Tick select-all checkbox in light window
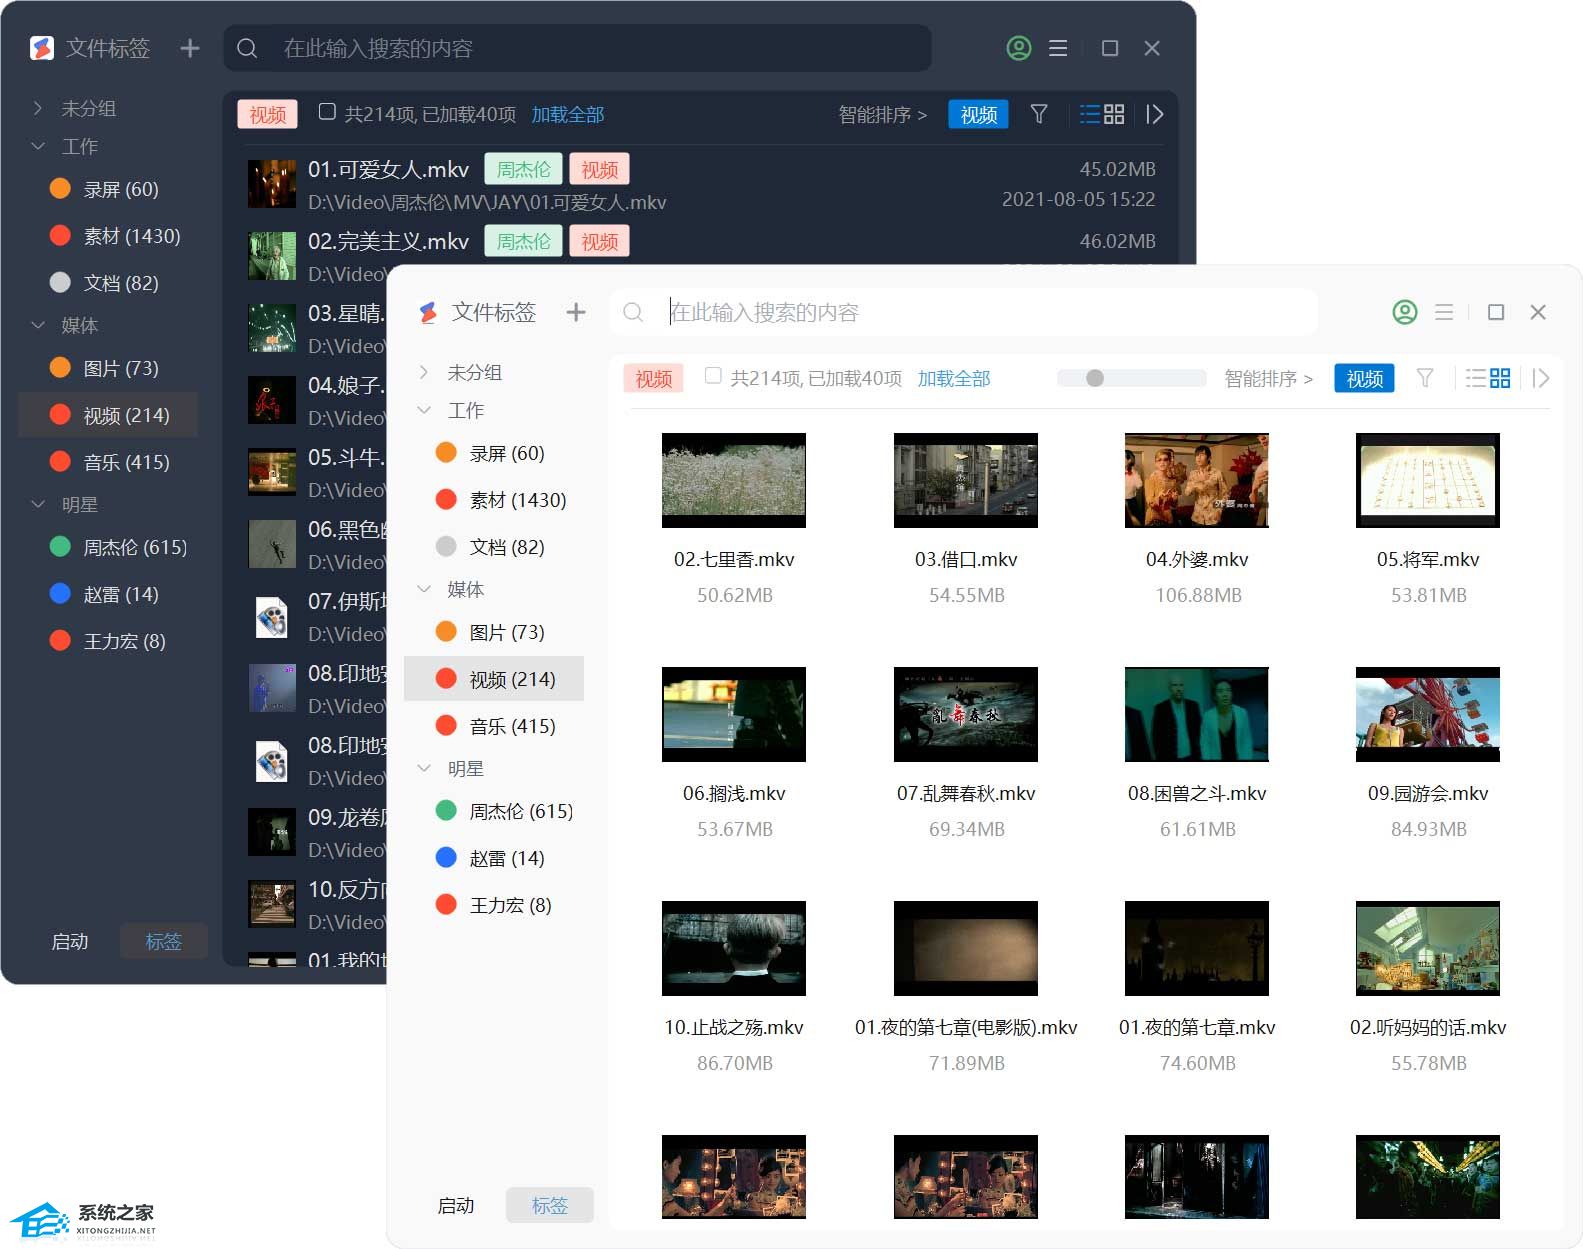Image resolution: width=1583 pixels, height=1249 pixels. [713, 376]
